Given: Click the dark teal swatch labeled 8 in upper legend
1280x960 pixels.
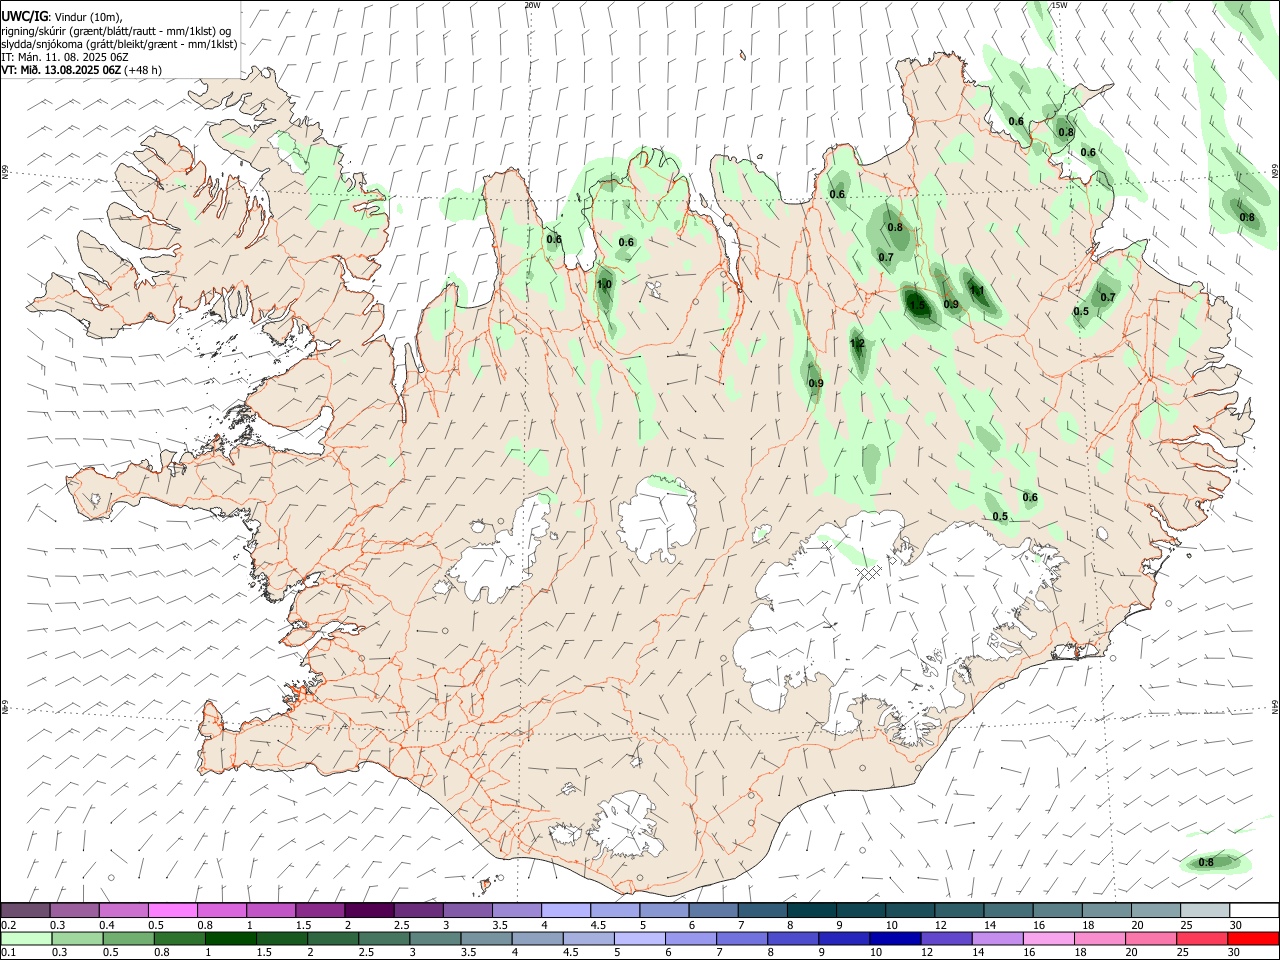Looking at the screenshot, I should click(x=811, y=910).
